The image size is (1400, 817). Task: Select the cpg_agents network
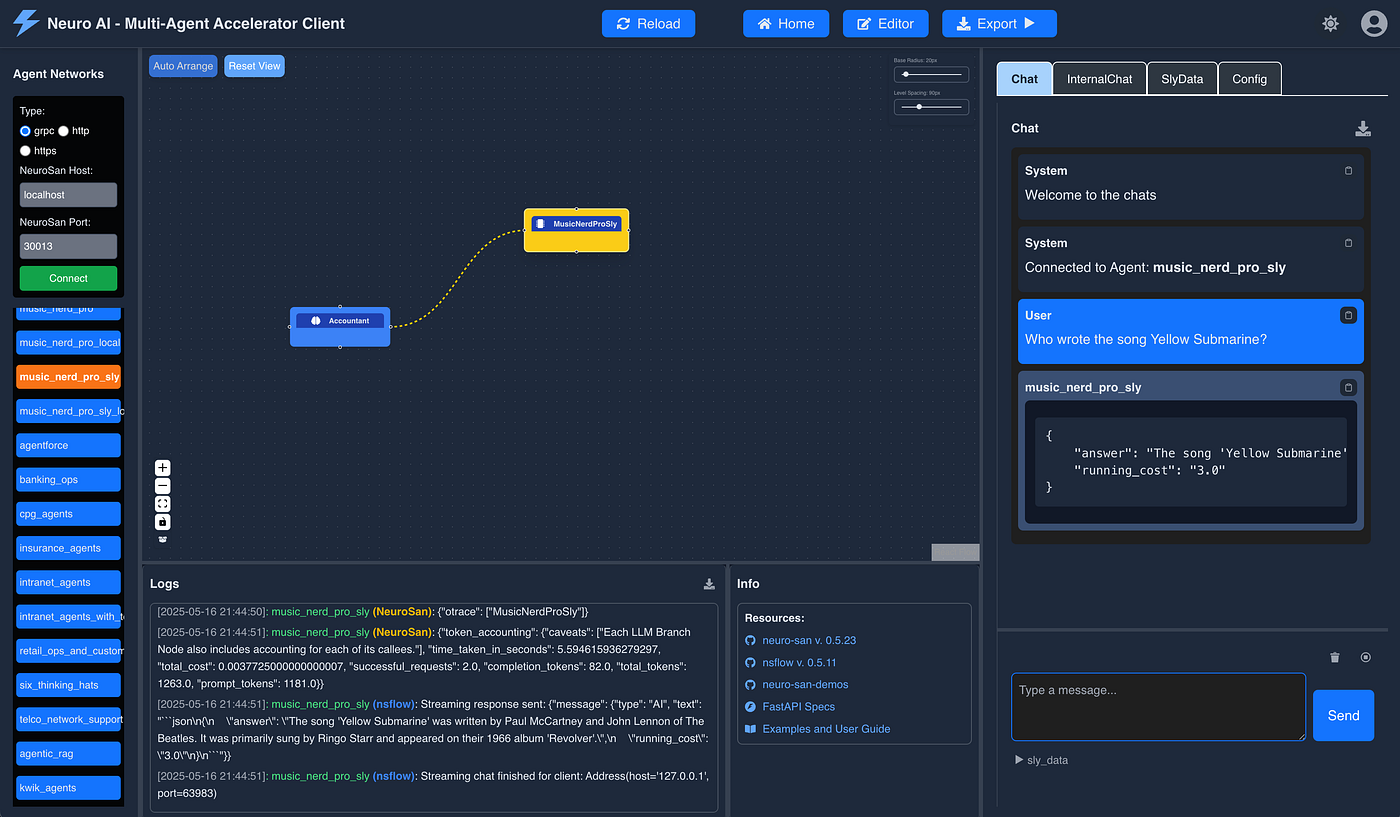tap(69, 514)
